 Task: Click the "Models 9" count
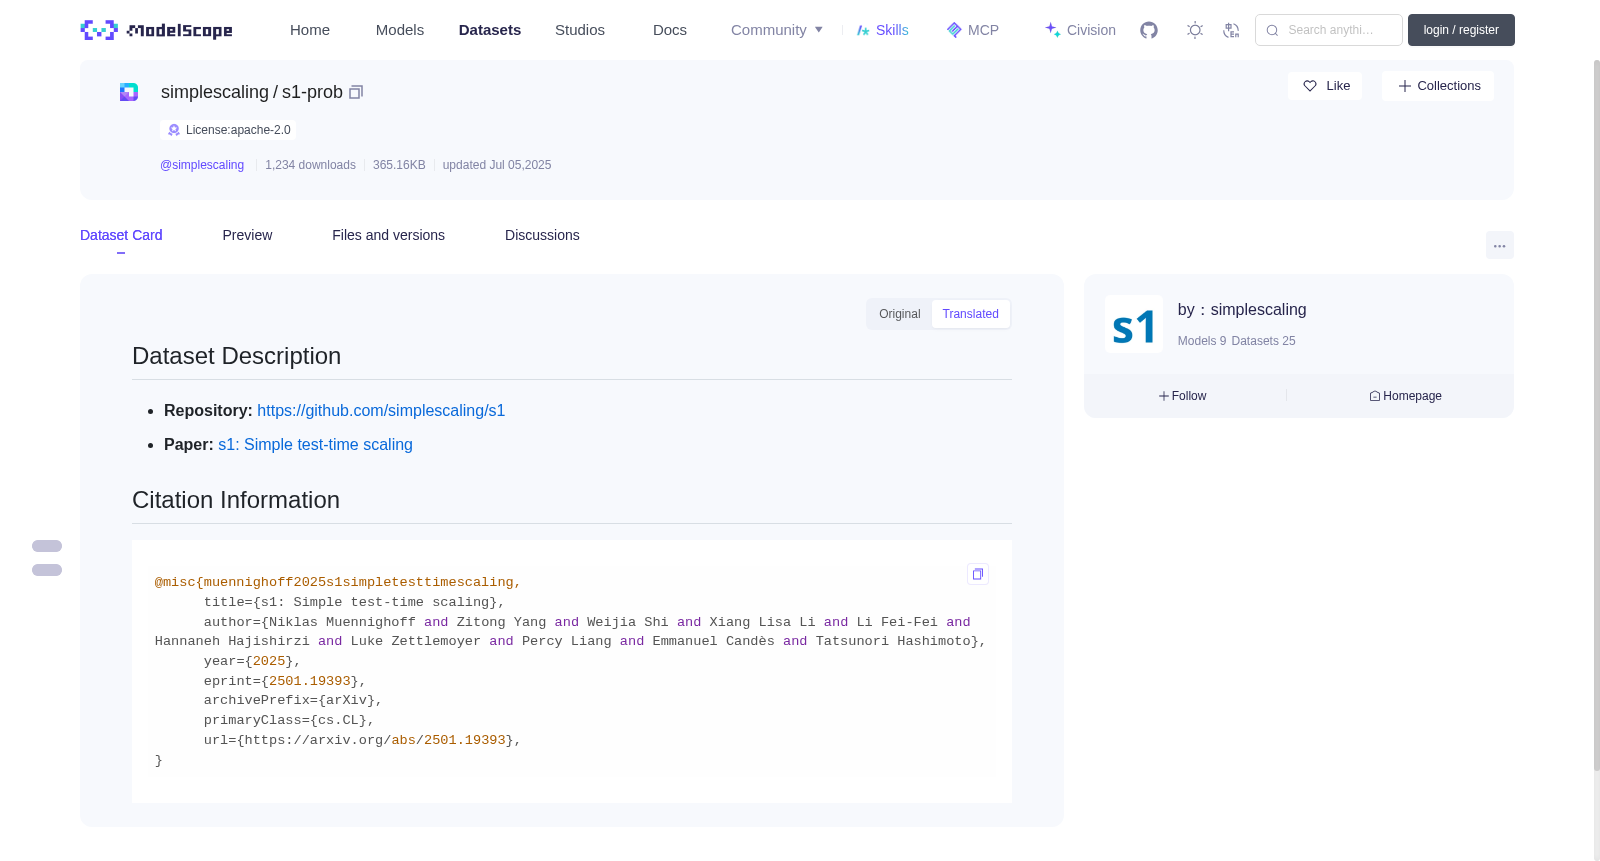click(x=1202, y=341)
